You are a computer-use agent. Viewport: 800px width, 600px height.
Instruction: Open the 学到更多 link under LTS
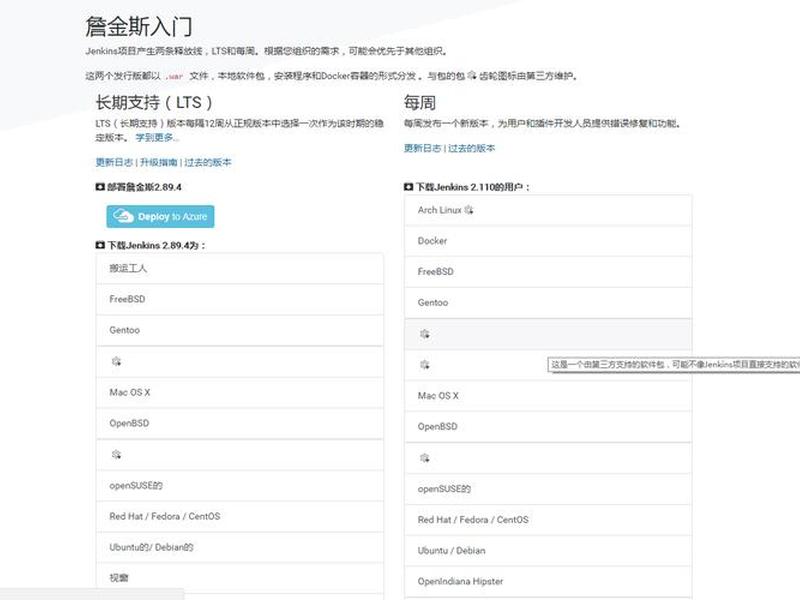[157, 138]
